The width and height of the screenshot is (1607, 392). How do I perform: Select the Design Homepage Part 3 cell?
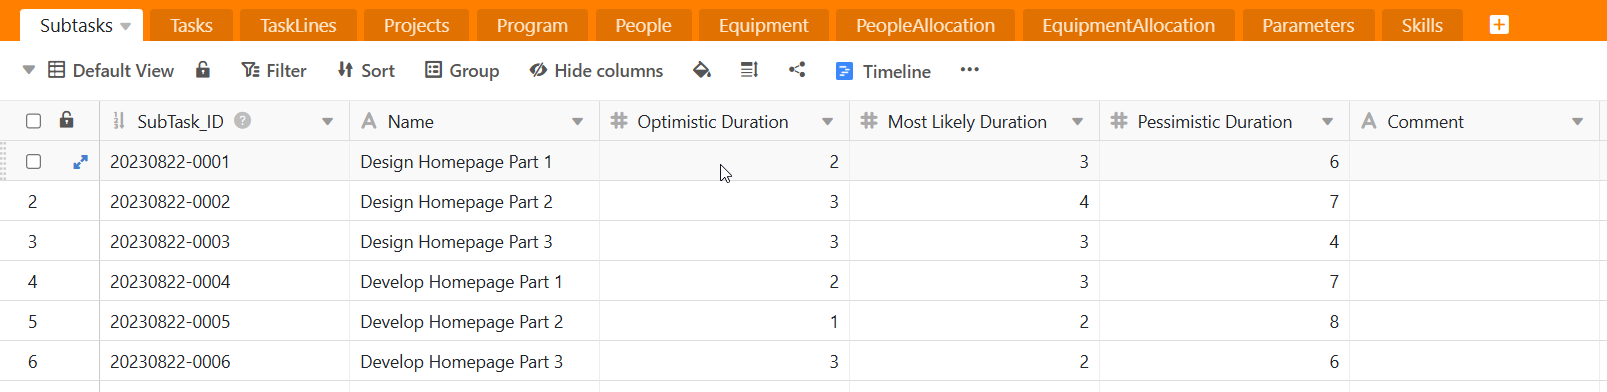(474, 241)
